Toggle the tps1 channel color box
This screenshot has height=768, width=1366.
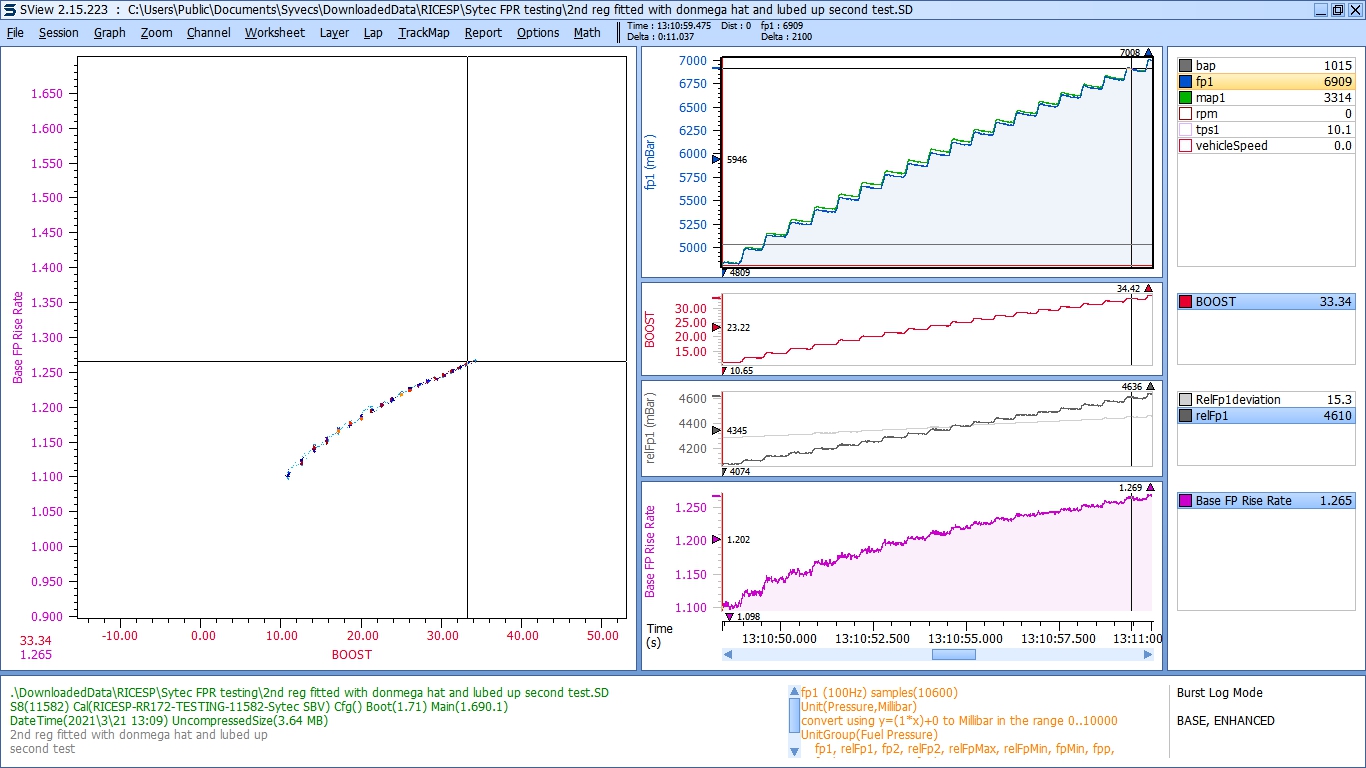1186,130
